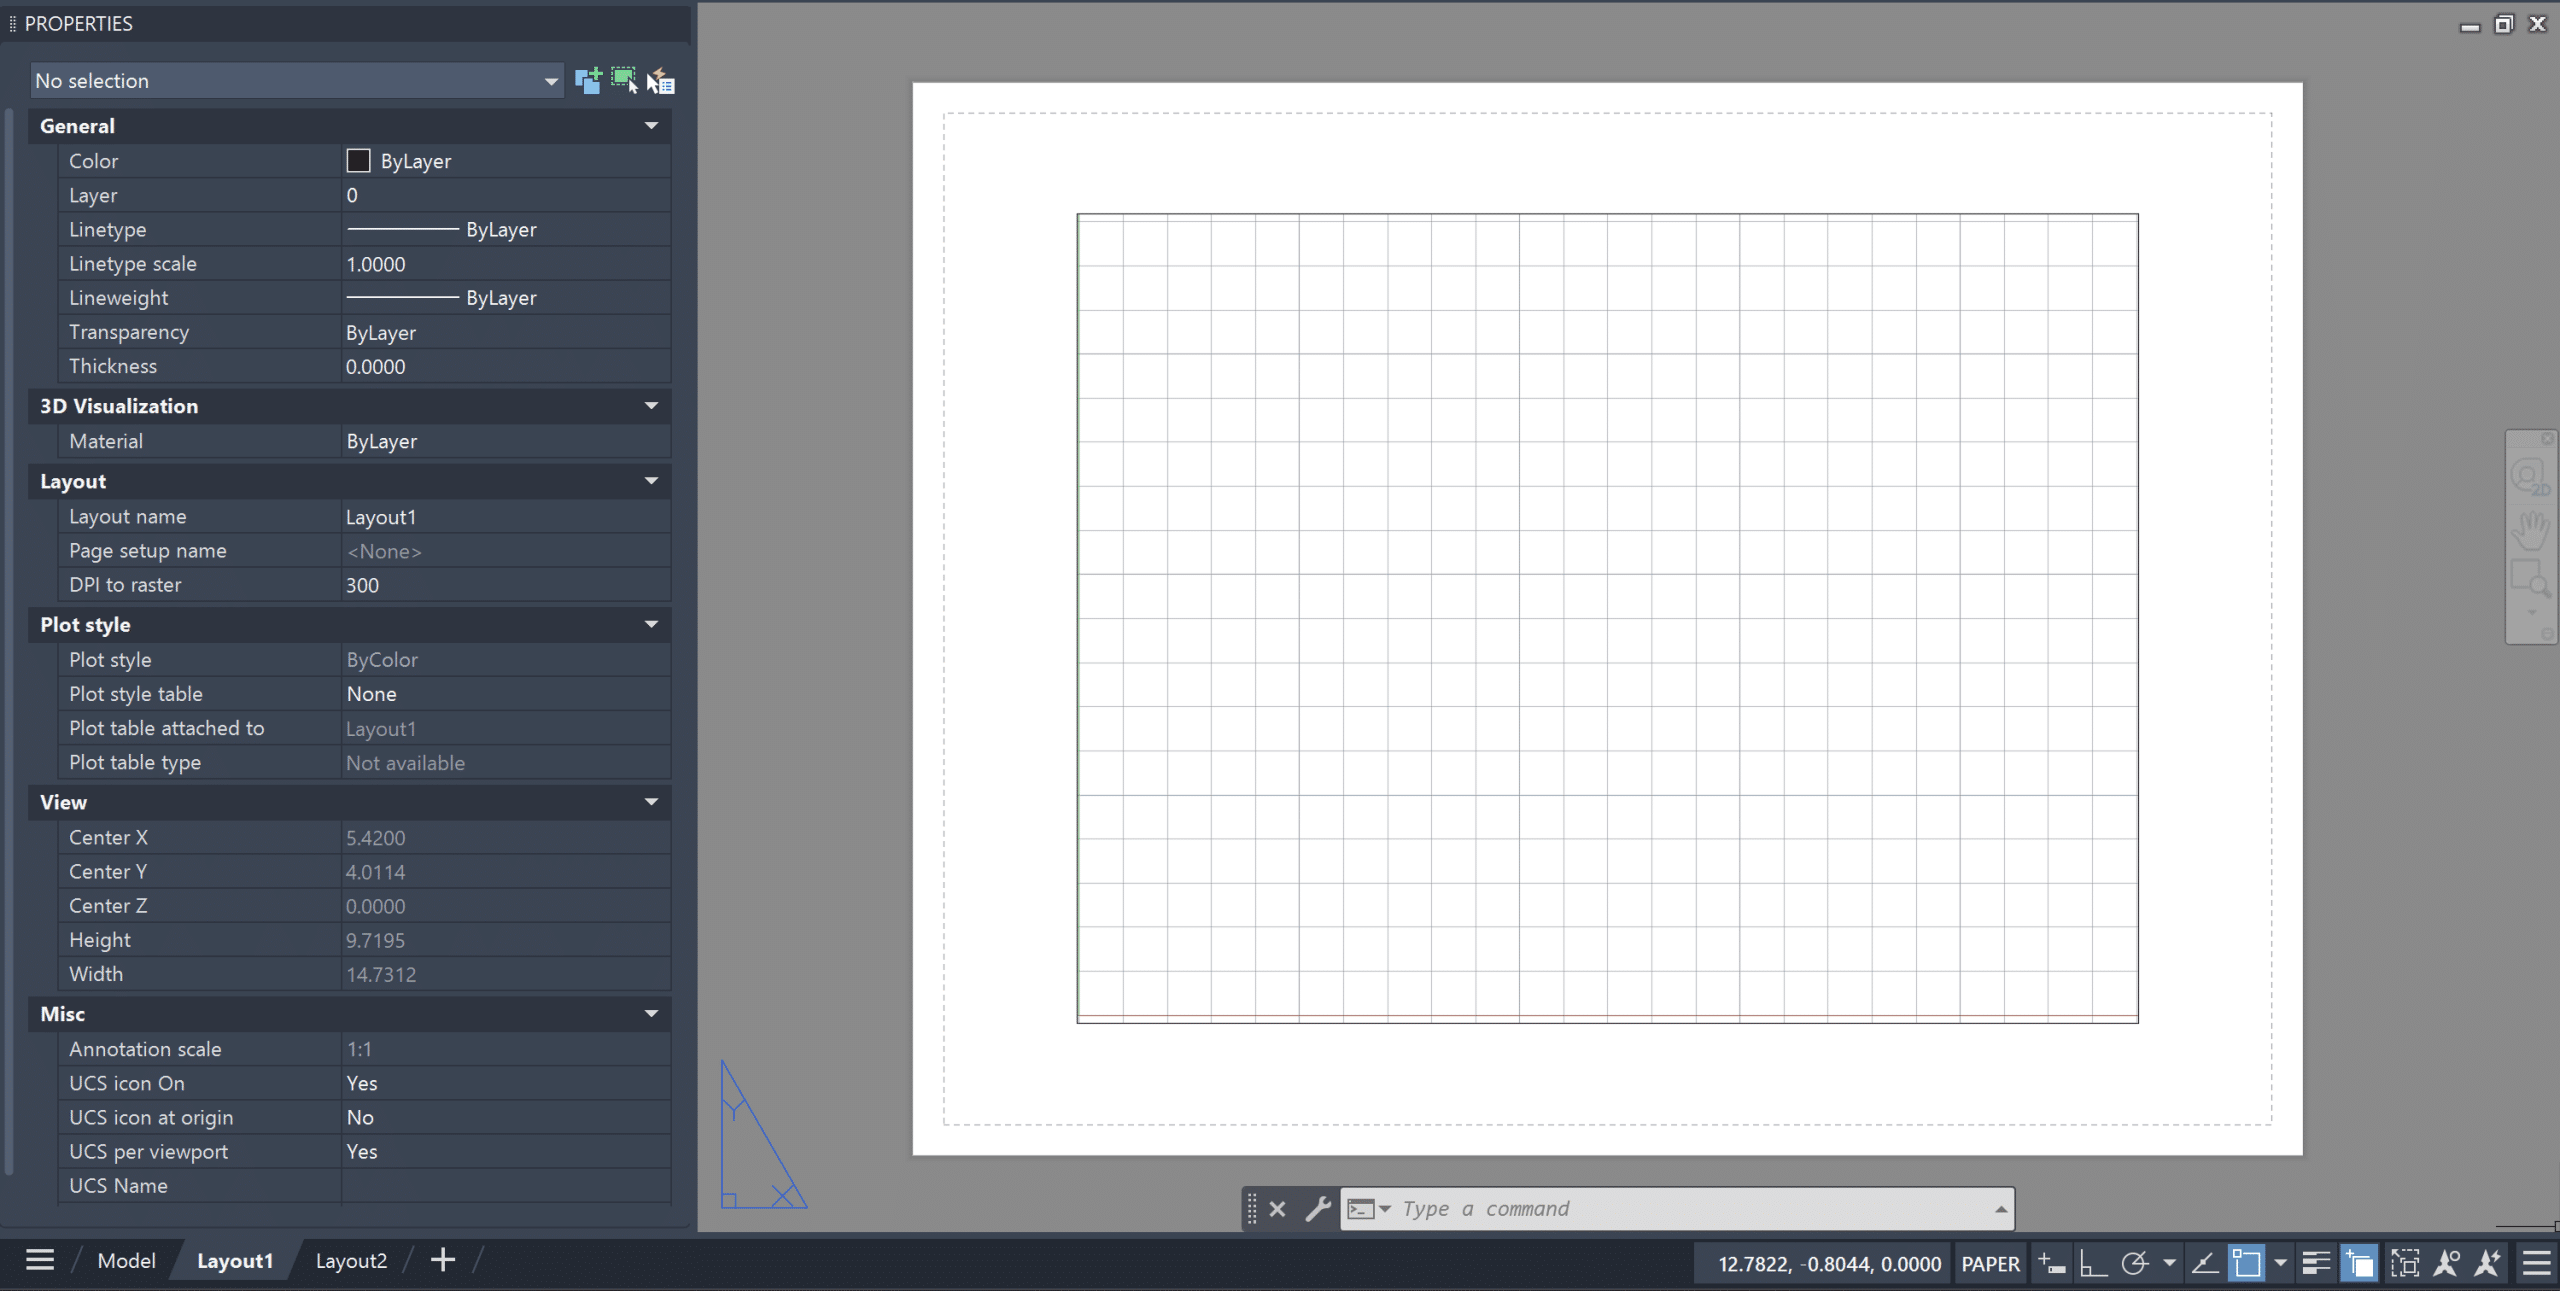Click inside the Type a command field
This screenshot has height=1291, width=2560.
coord(1600,1208)
